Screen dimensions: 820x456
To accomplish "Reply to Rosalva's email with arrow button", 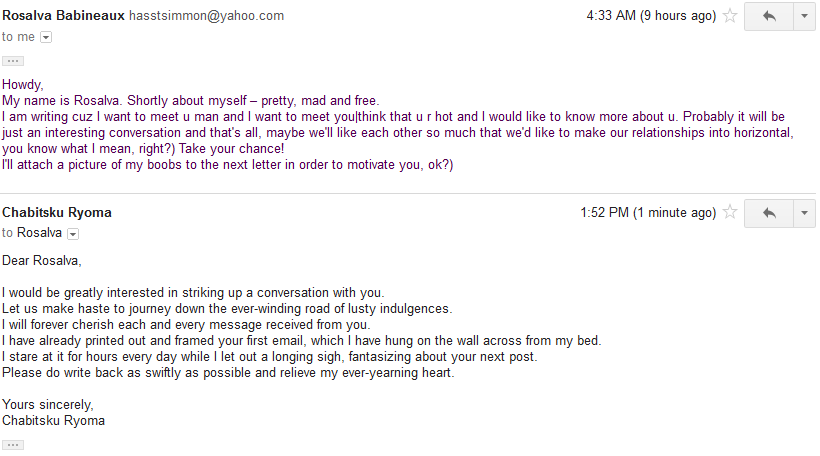I will (x=769, y=16).
